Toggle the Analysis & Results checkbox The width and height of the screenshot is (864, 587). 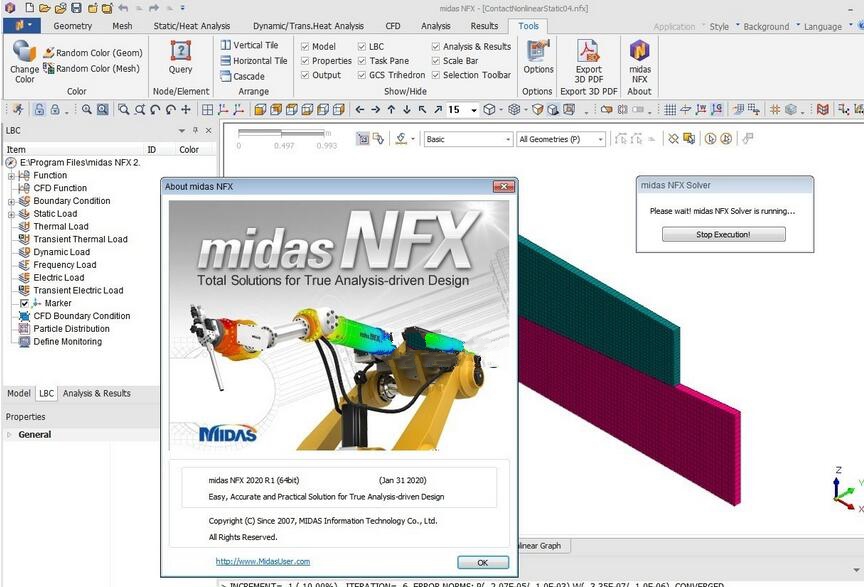point(436,46)
